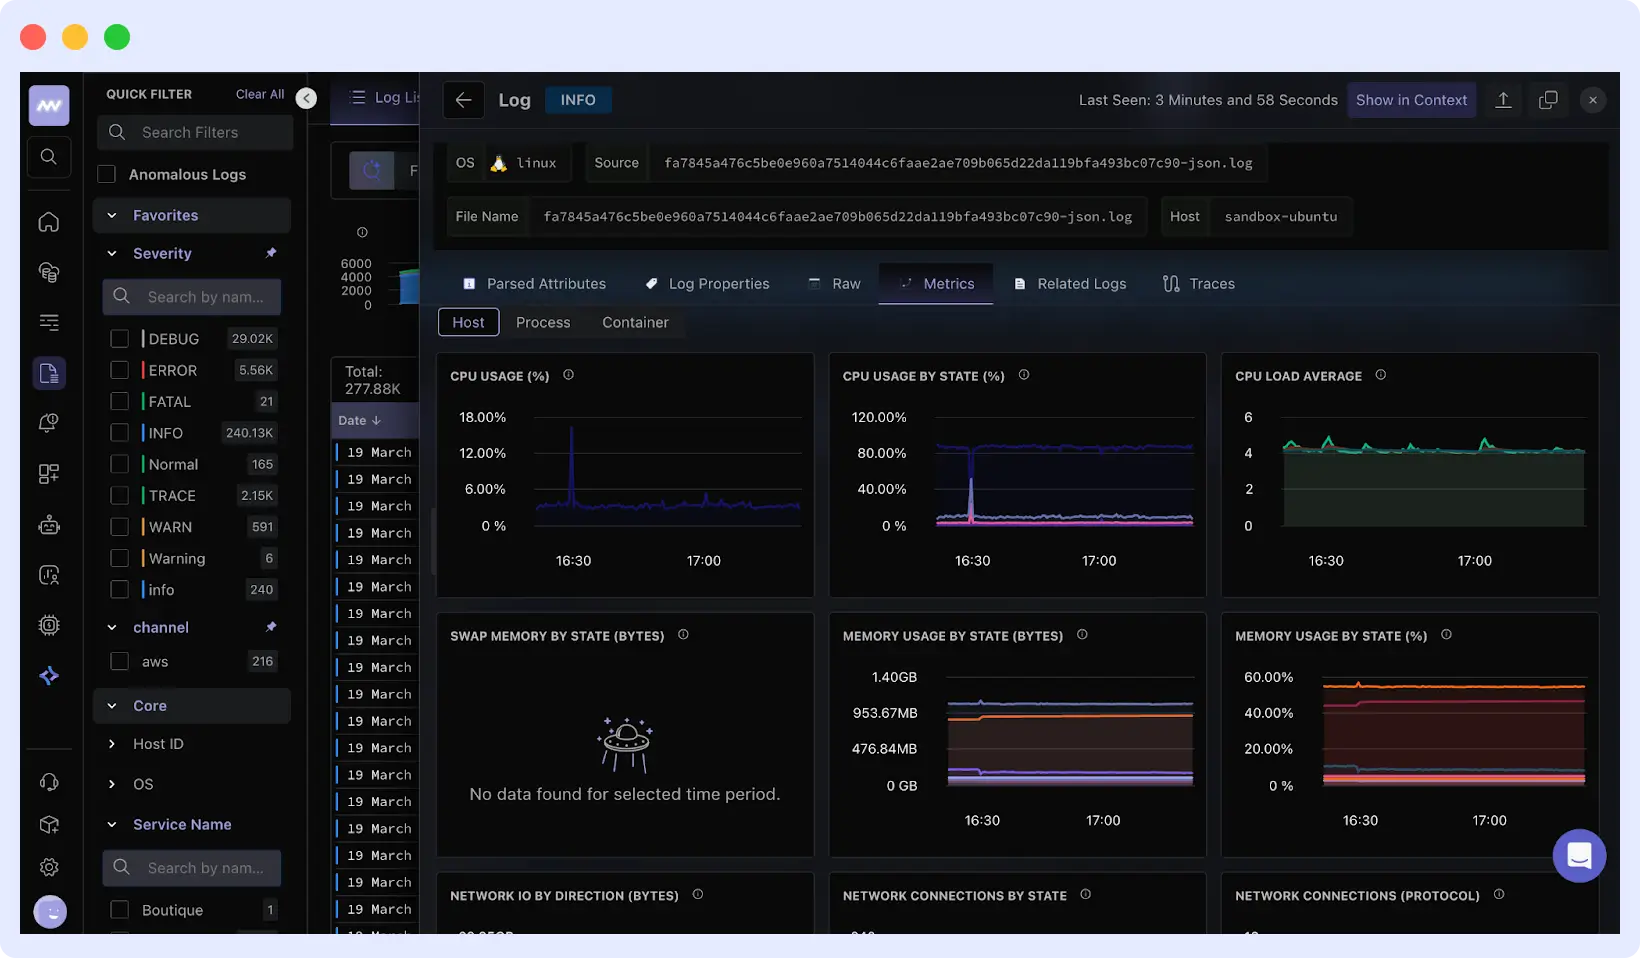Click the Search Filters input field
Image resolution: width=1640 pixels, height=958 pixels.
(194, 131)
